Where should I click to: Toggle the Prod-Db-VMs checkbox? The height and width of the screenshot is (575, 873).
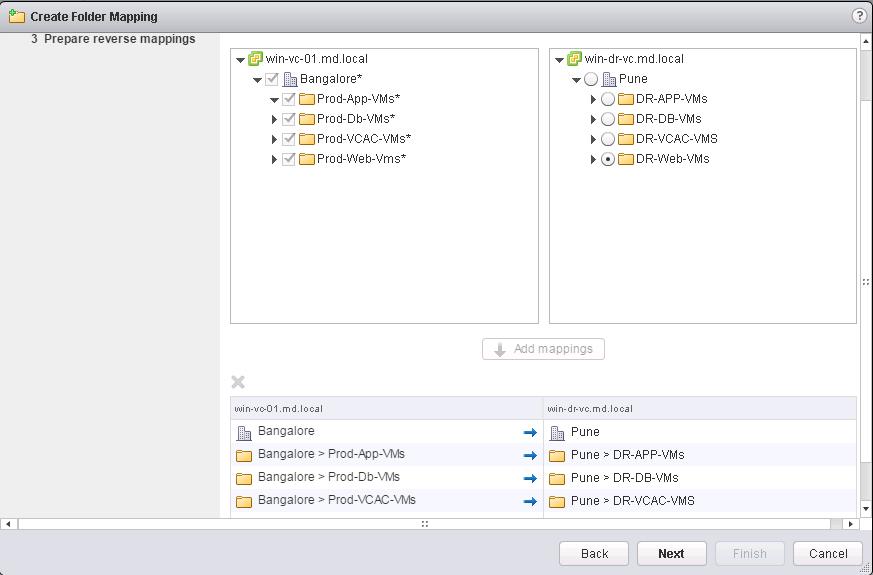coord(288,119)
